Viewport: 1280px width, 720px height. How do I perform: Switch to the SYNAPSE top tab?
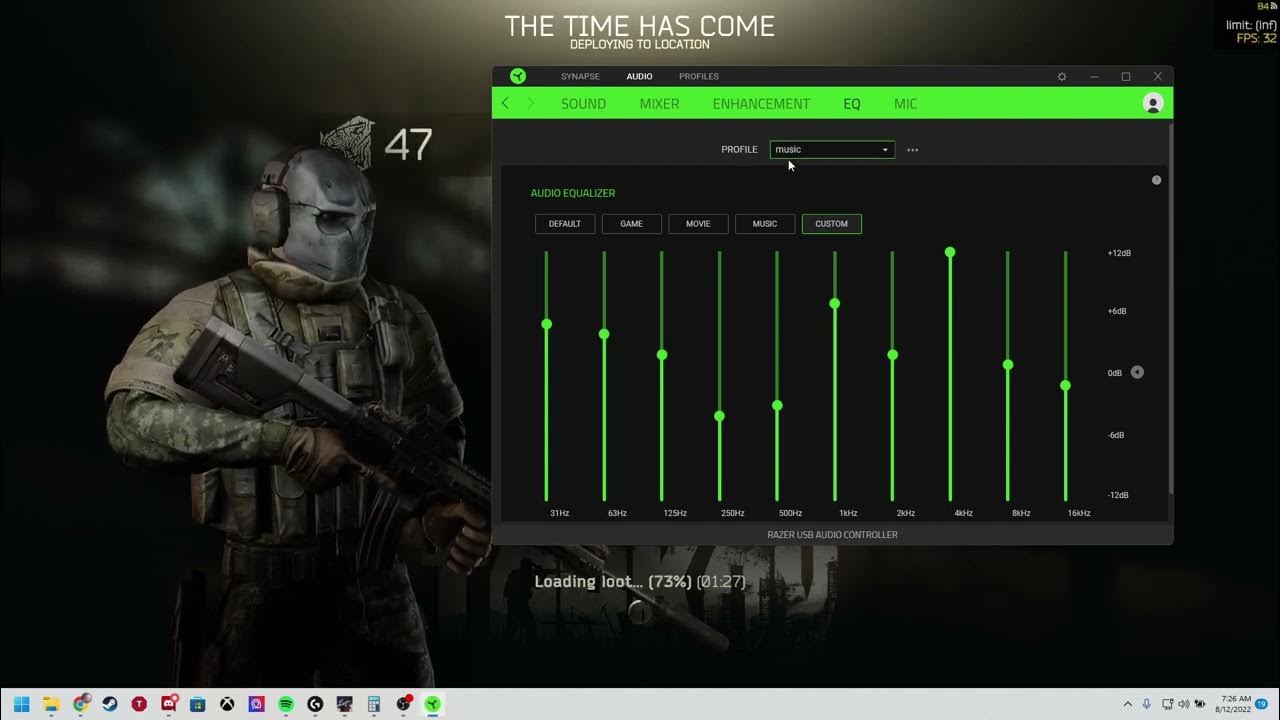click(x=580, y=77)
